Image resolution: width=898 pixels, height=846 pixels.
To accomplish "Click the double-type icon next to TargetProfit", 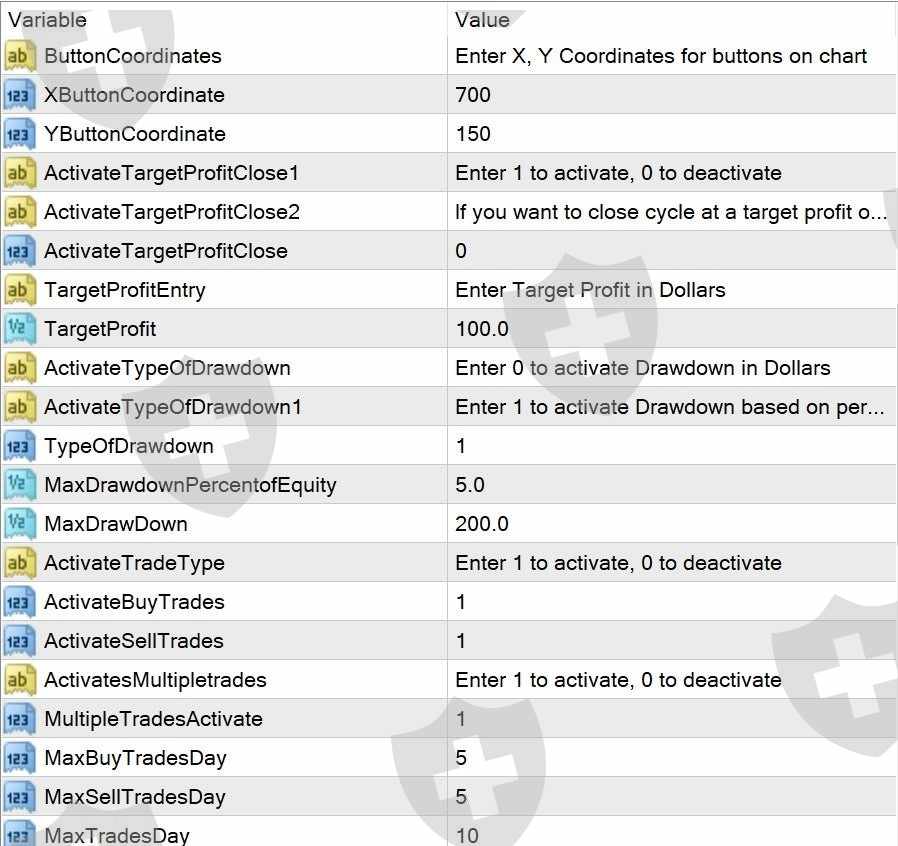I will tap(19, 329).
